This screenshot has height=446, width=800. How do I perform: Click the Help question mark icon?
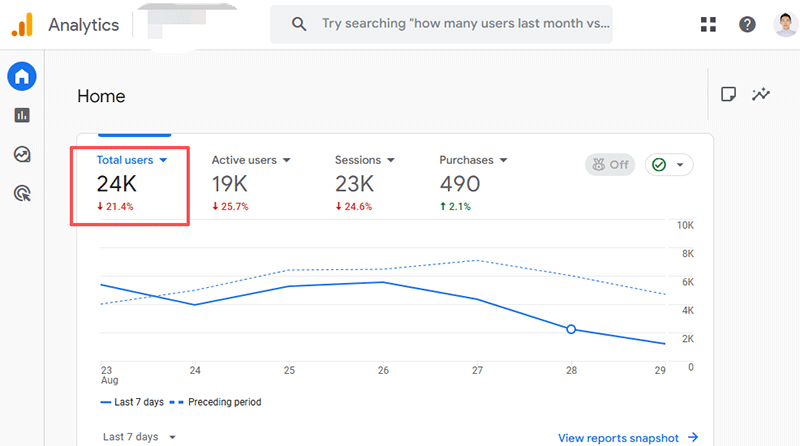coord(747,24)
